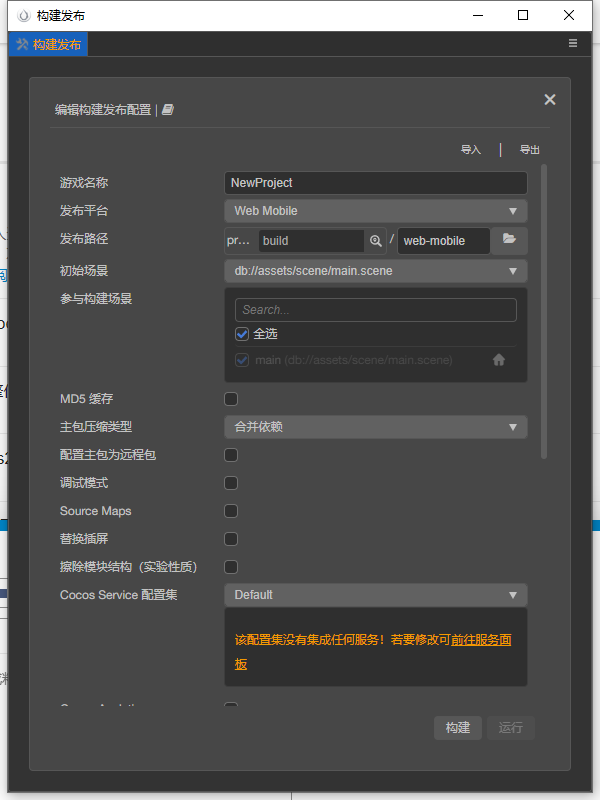Open the 主包压缩类型 合并依赖 dropdown
Screen dimensions: 600x800
376,427
